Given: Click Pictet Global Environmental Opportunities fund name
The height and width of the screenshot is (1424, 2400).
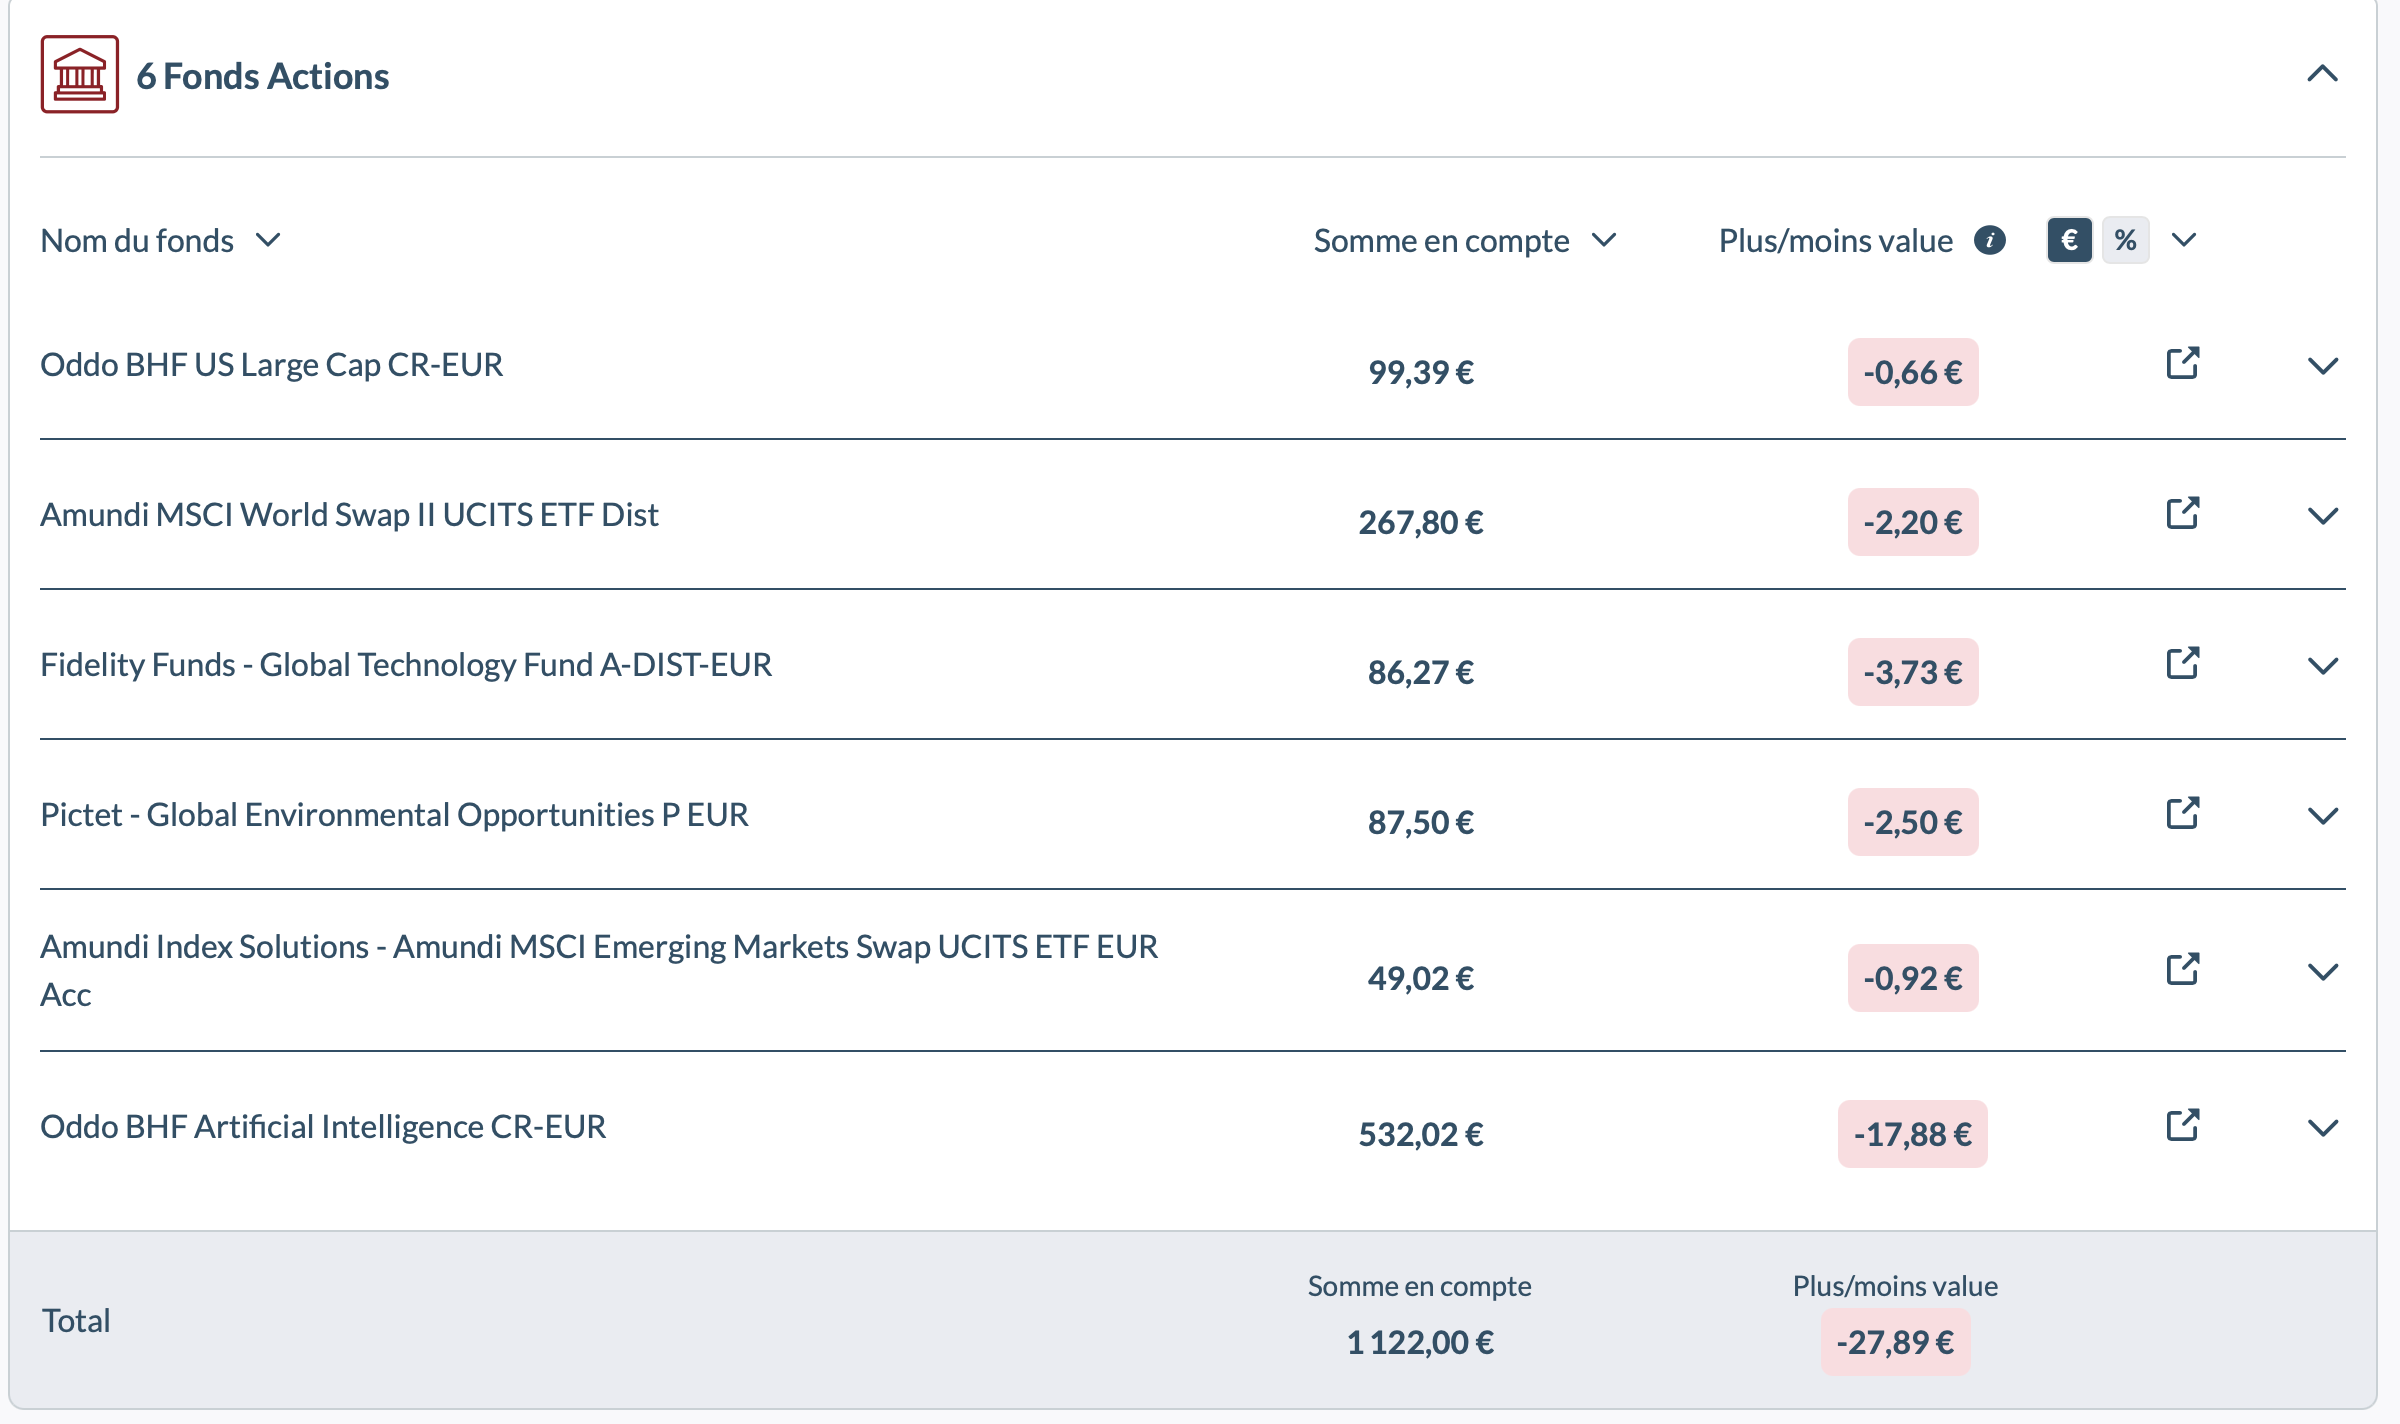Looking at the screenshot, I should coord(394,815).
